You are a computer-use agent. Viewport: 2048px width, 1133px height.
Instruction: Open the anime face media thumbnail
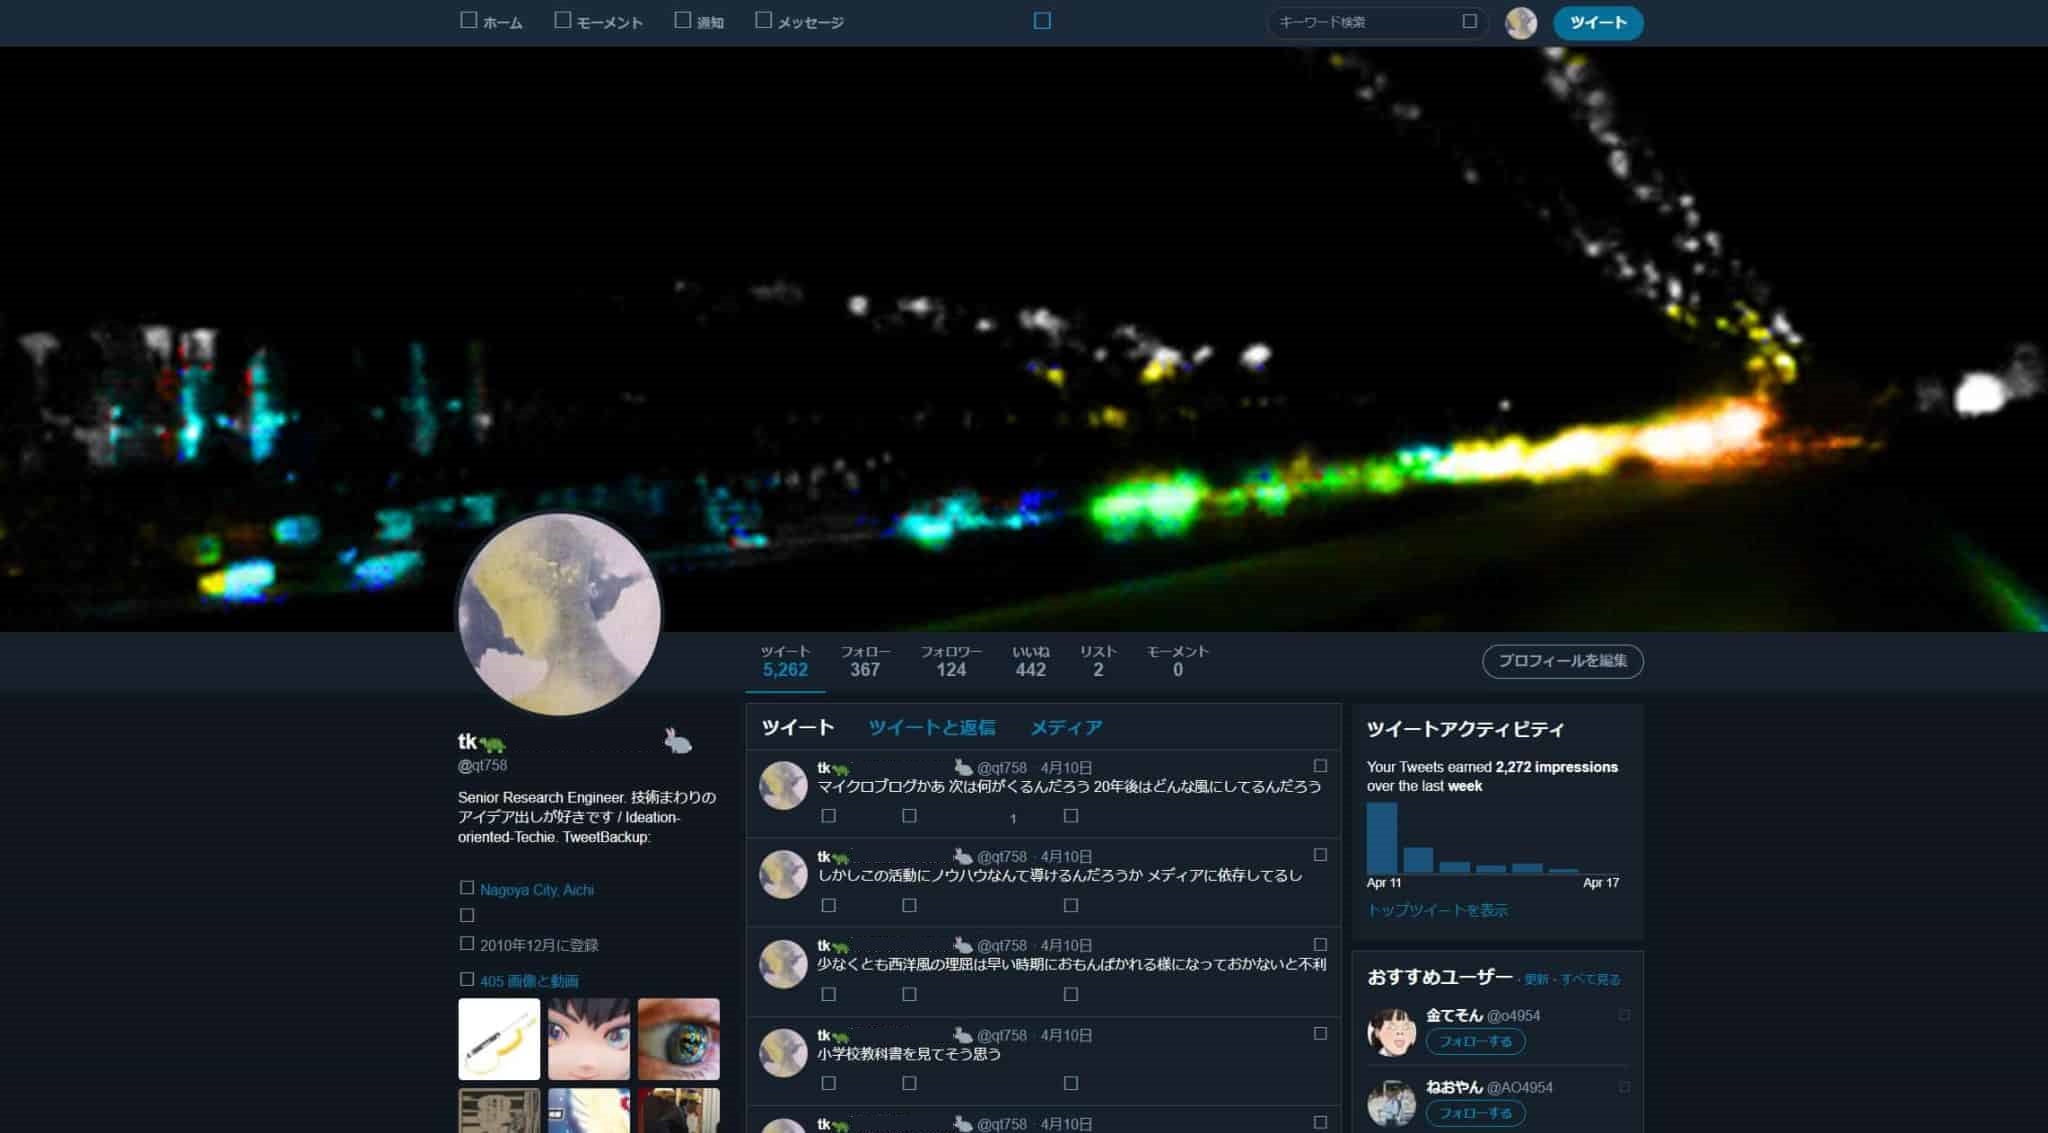(589, 1039)
